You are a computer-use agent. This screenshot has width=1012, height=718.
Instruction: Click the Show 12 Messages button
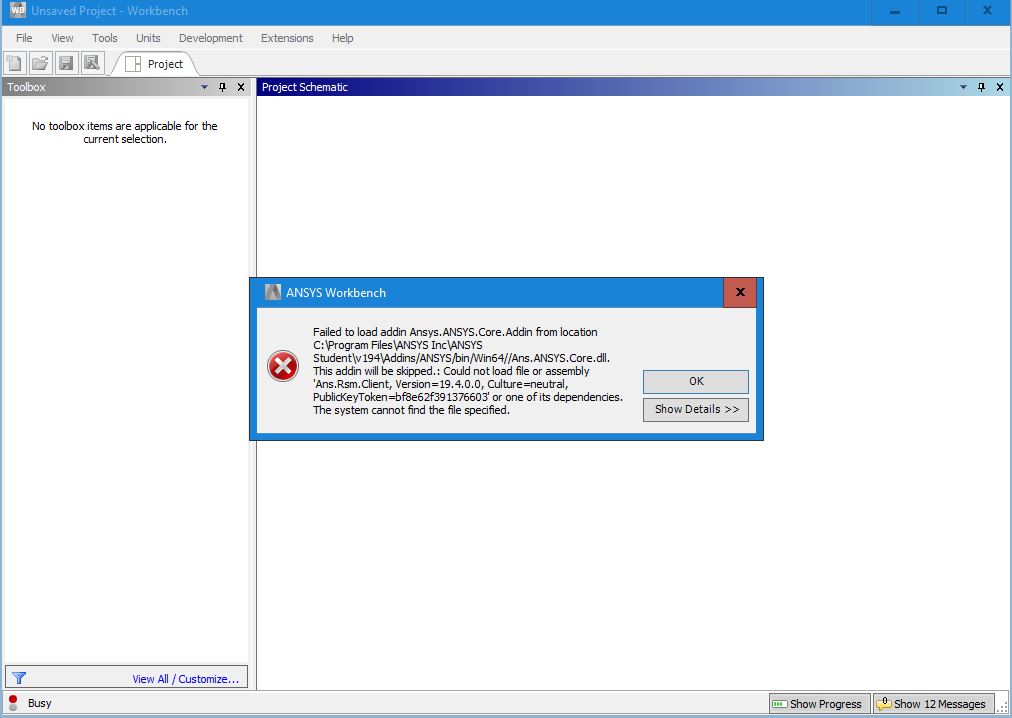point(933,704)
